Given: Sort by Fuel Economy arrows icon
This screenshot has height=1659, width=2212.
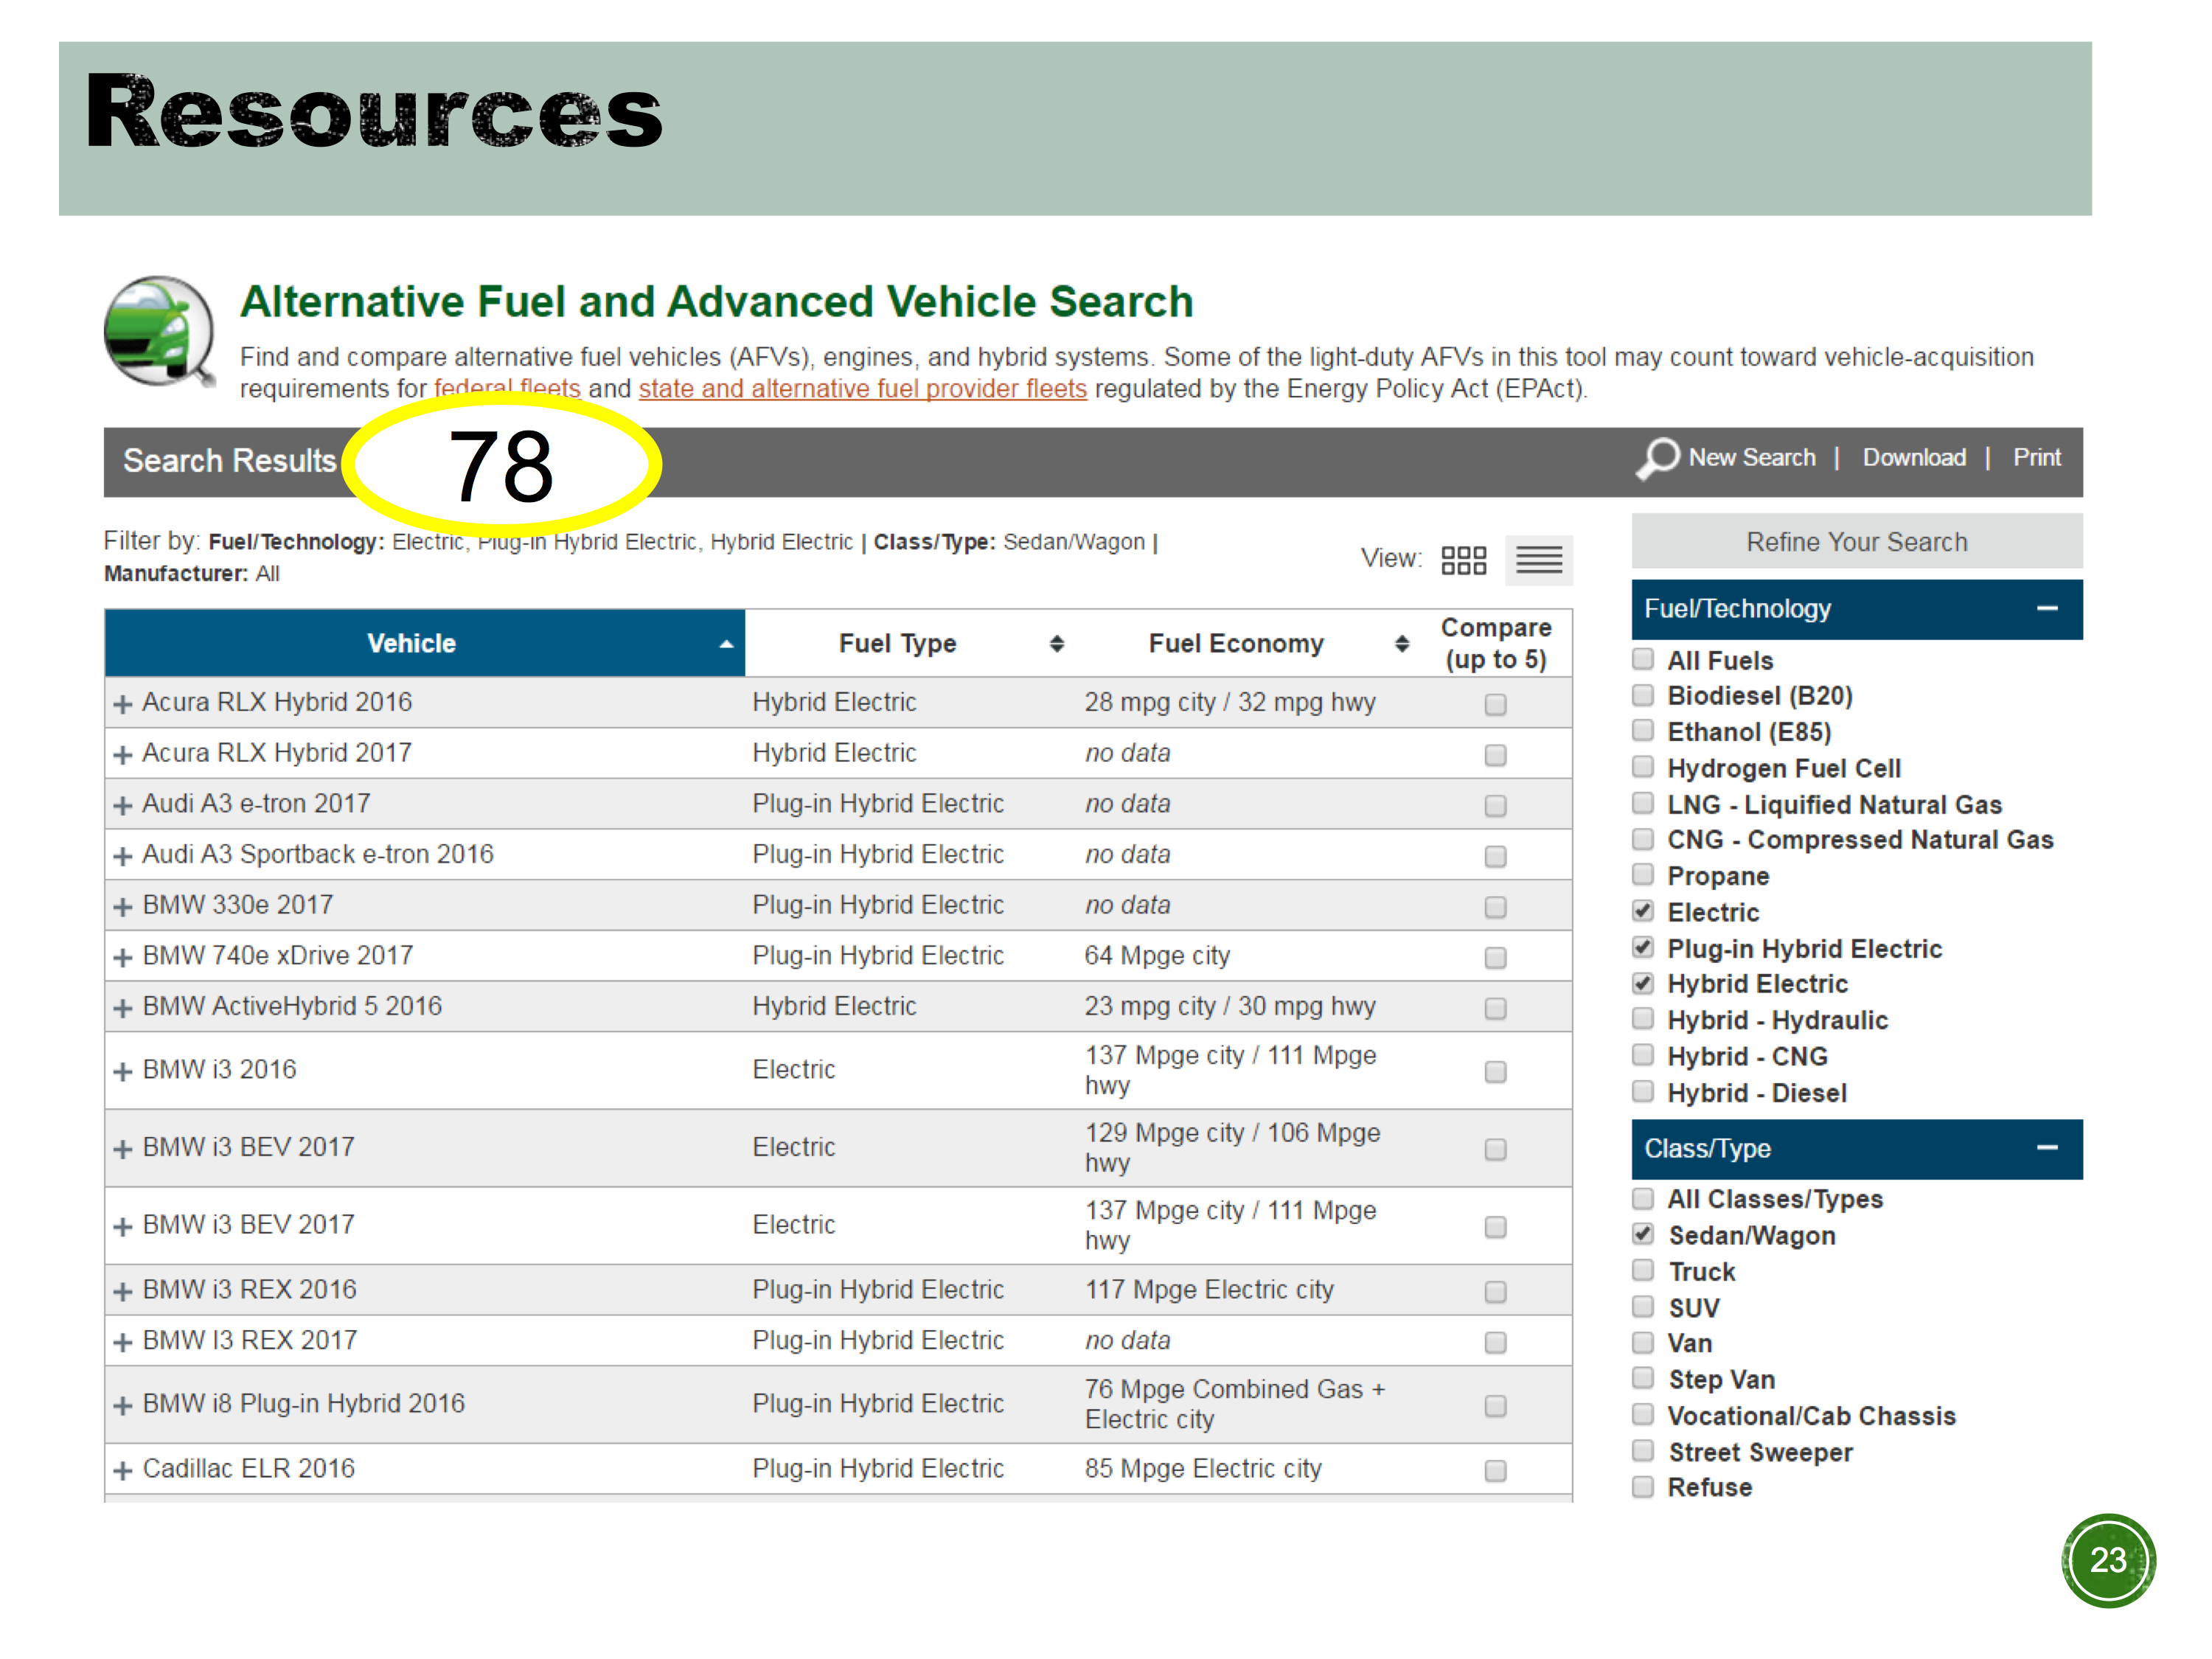Looking at the screenshot, I should (1402, 644).
